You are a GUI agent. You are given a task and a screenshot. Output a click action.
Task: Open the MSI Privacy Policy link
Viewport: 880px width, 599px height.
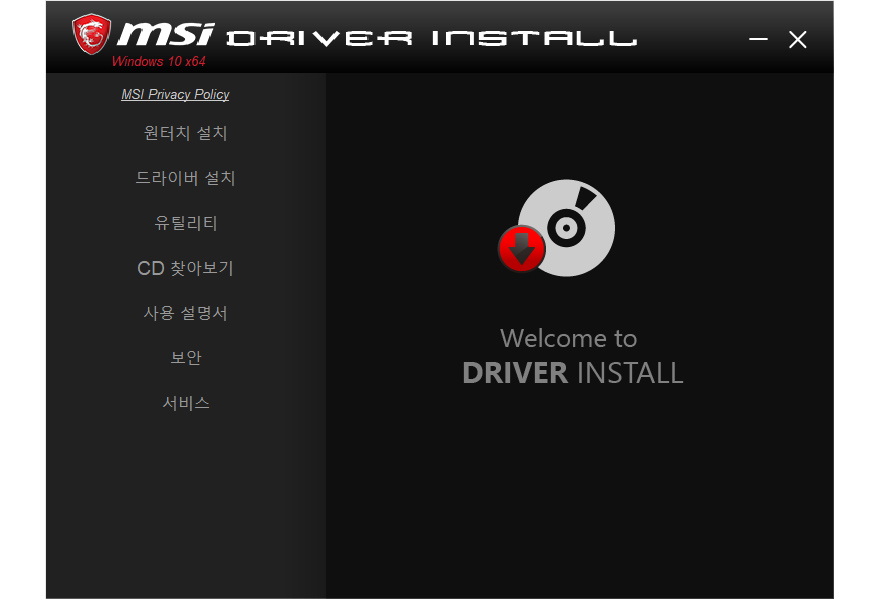(x=175, y=94)
